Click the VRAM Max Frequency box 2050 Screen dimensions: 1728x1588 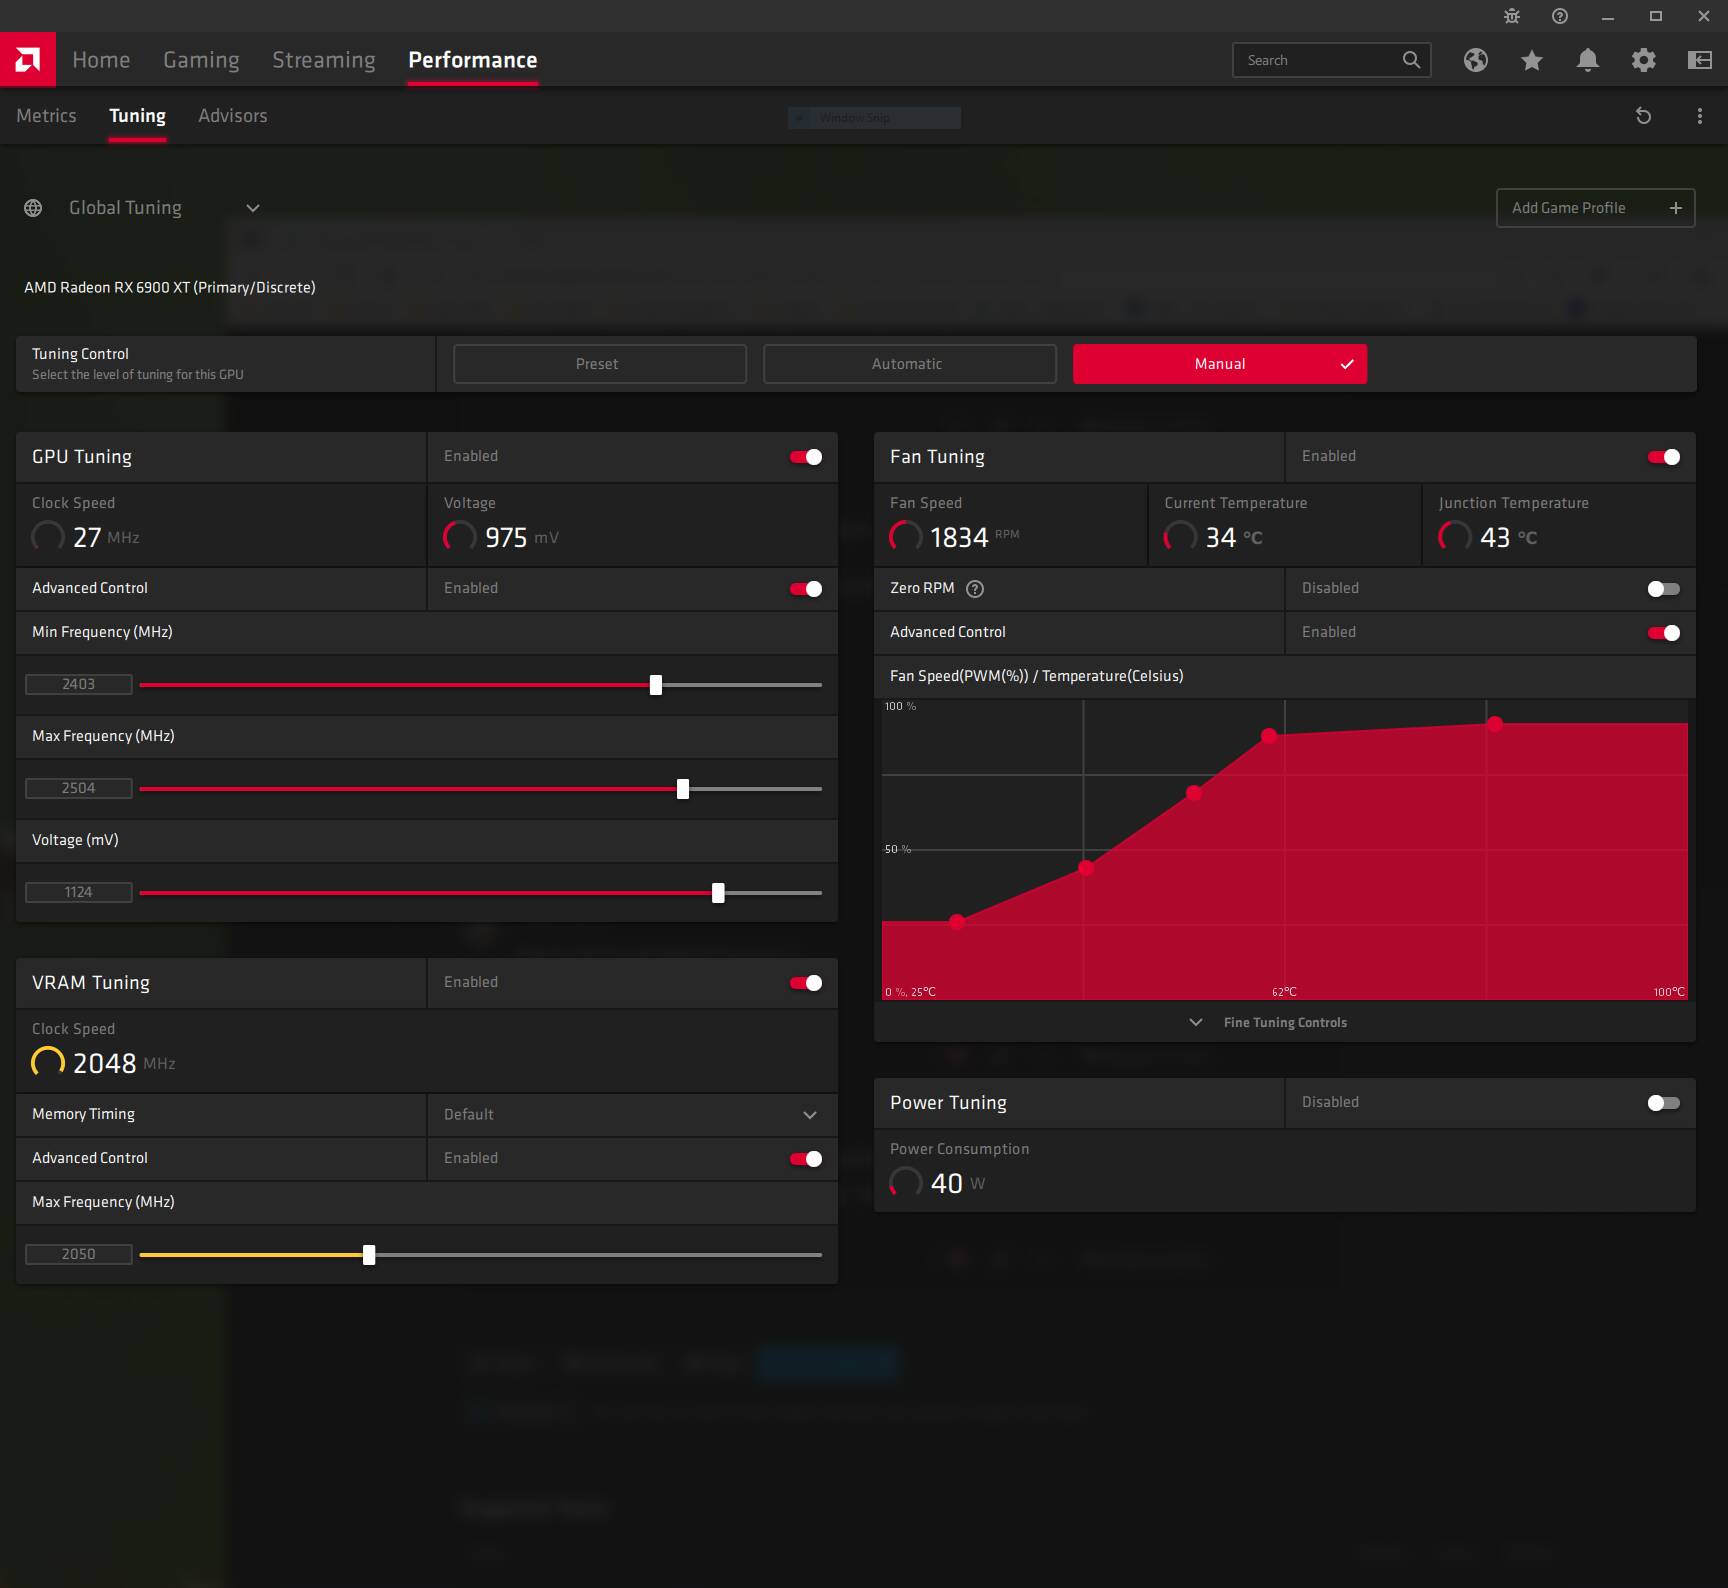[x=79, y=1255]
